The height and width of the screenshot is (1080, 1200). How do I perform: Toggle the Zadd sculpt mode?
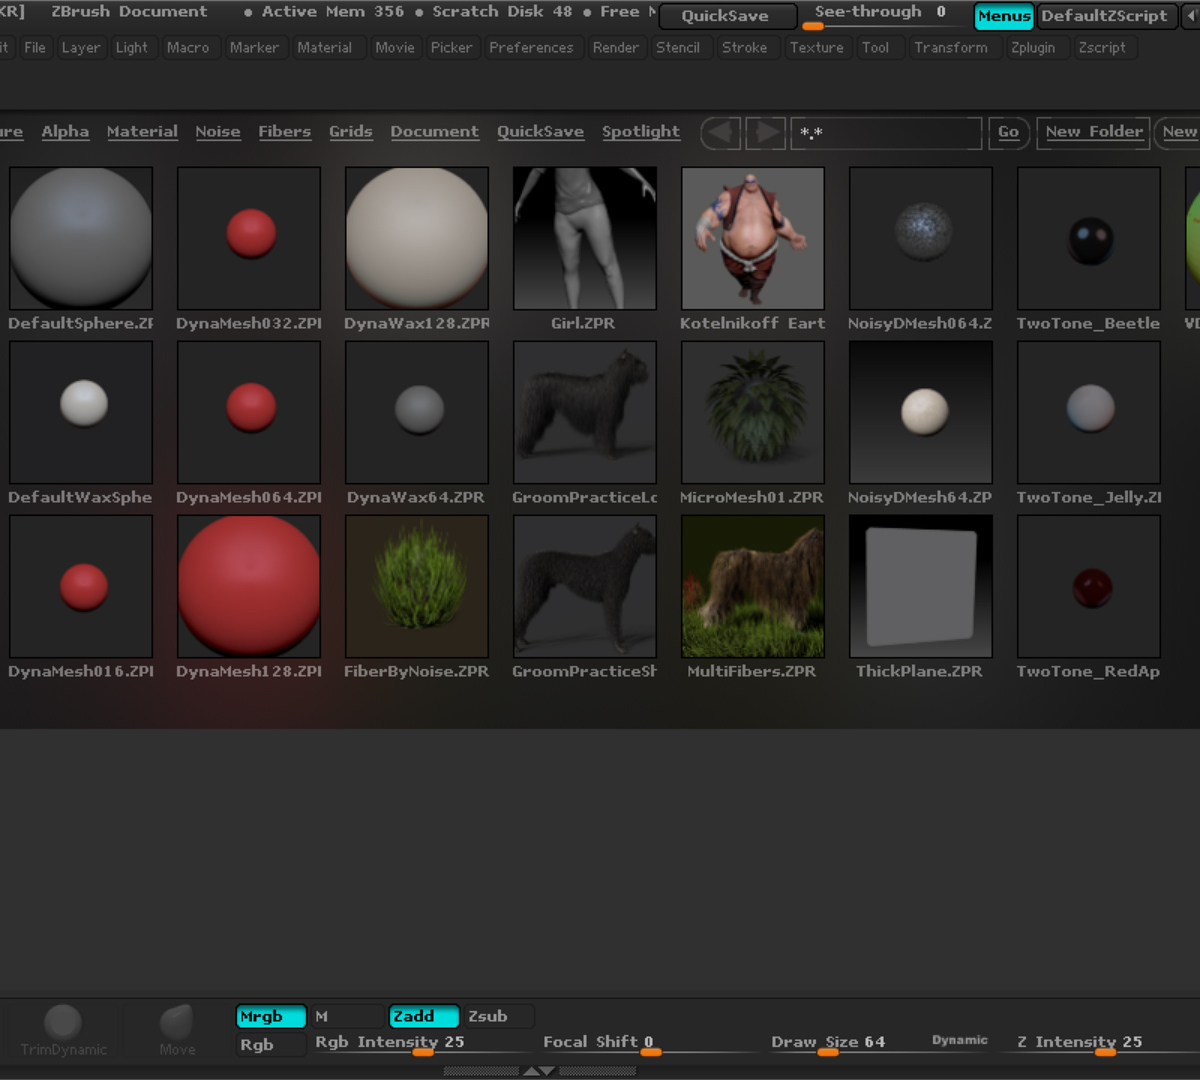tap(424, 1016)
